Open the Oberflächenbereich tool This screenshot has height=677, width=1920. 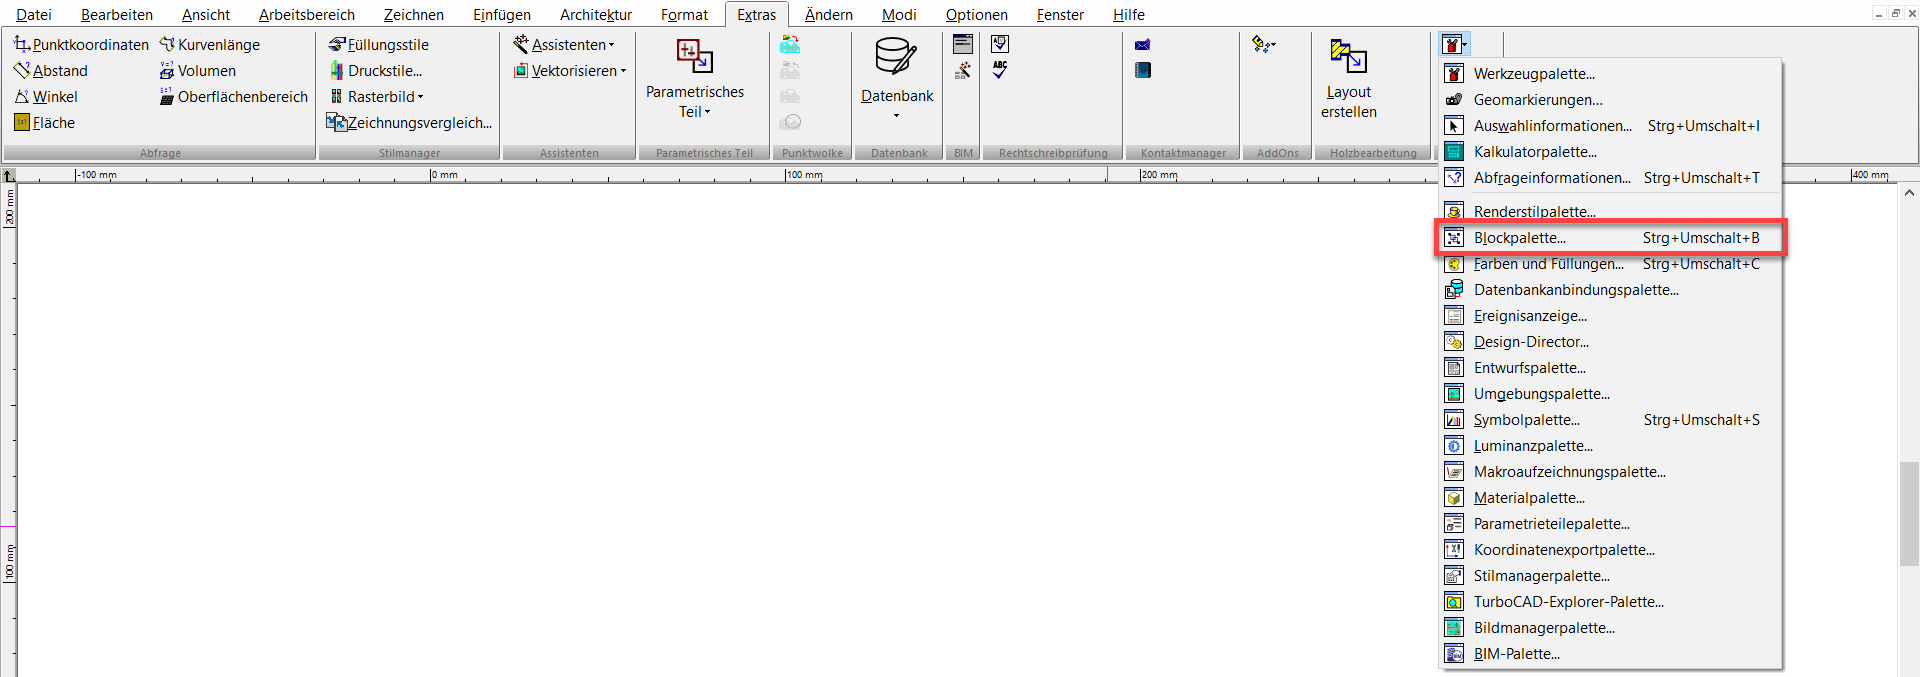point(234,97)
